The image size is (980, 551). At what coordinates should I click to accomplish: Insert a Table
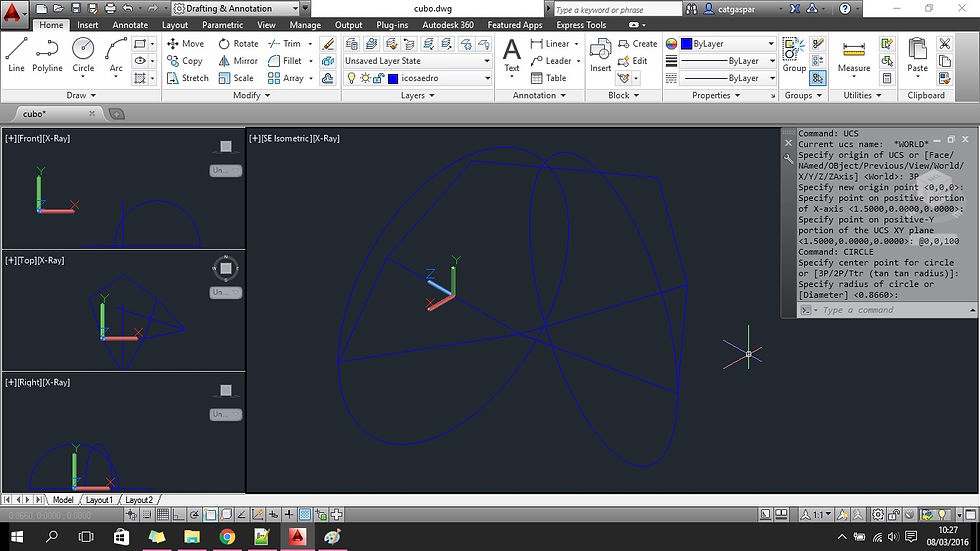tap(548, 78)
